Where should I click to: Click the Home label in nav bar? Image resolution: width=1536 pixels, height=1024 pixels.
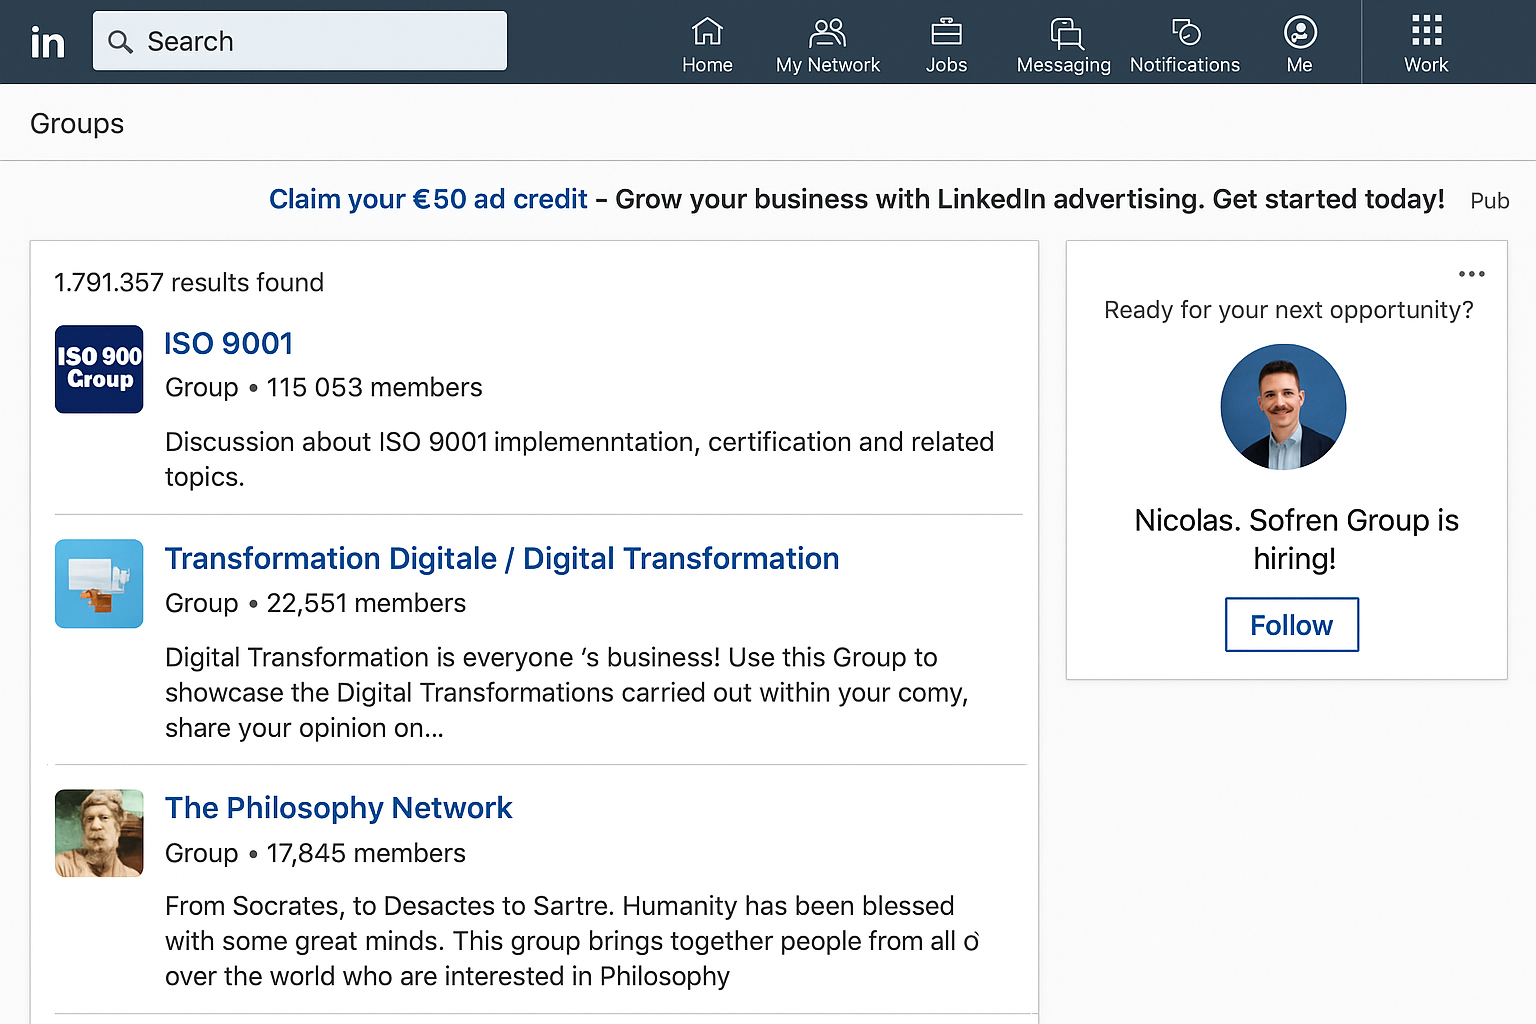pyautogui.click(x=707, y=65)
